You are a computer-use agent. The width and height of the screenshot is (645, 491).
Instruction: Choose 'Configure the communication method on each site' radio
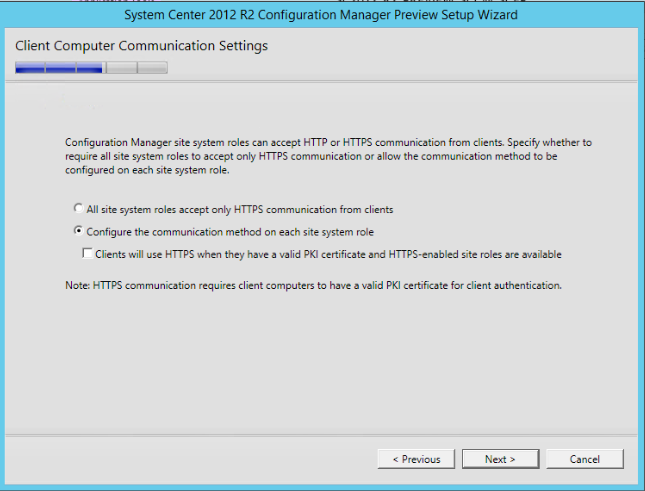79,231
